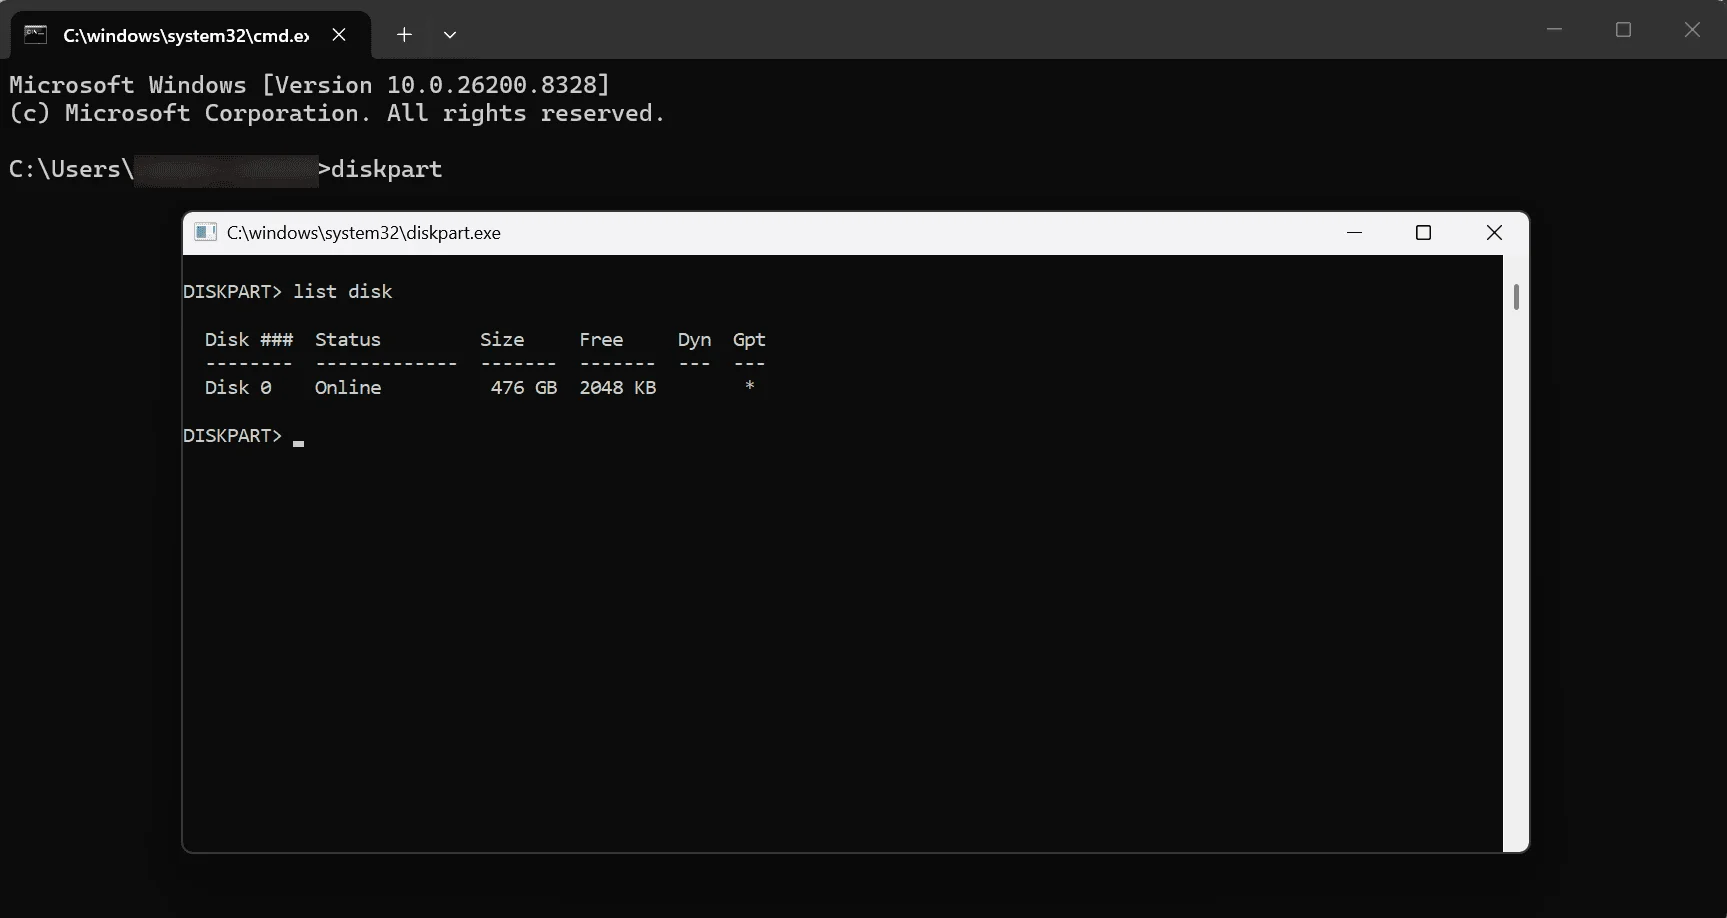Maximize the diskpart.exe window
1727x918 pixels.
coord(1424,232)
